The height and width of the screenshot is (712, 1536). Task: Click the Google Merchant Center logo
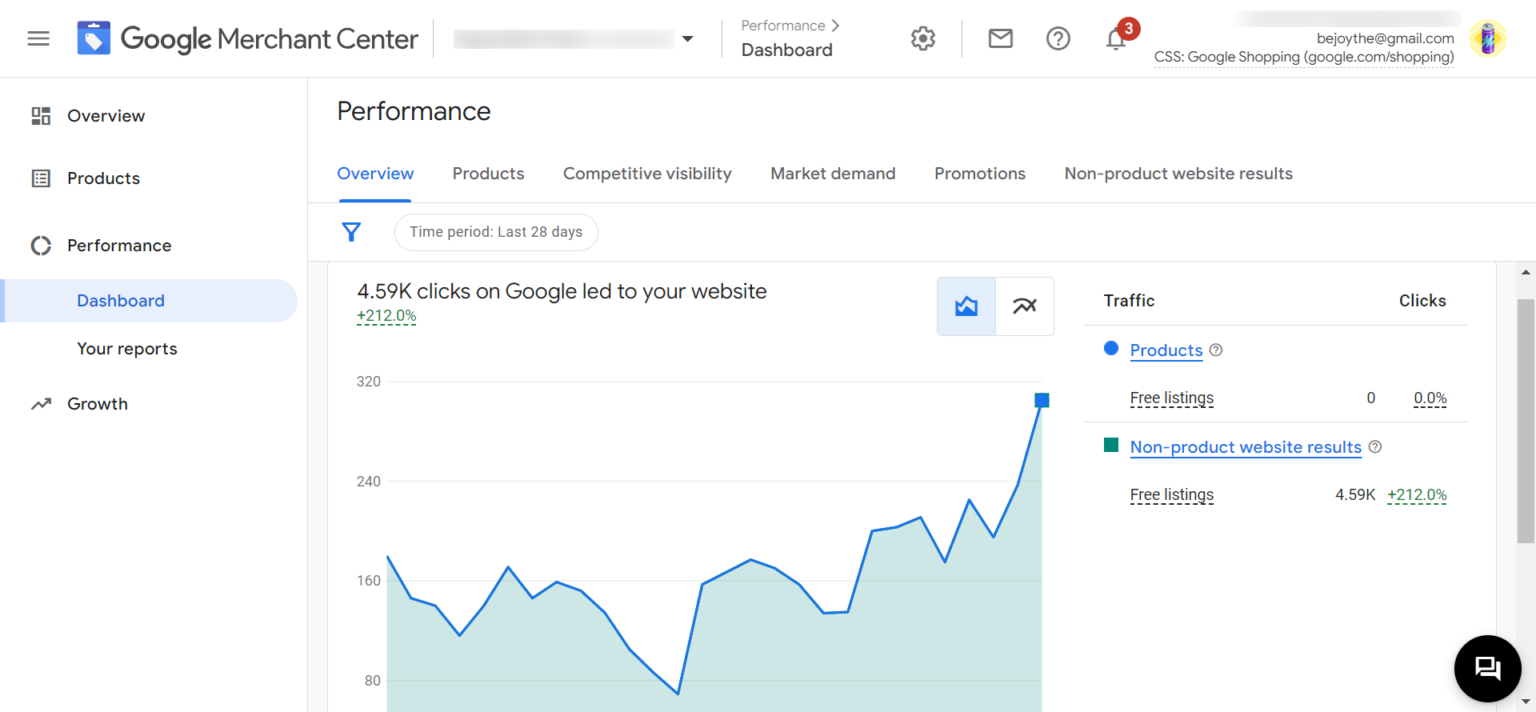(248, 39)
